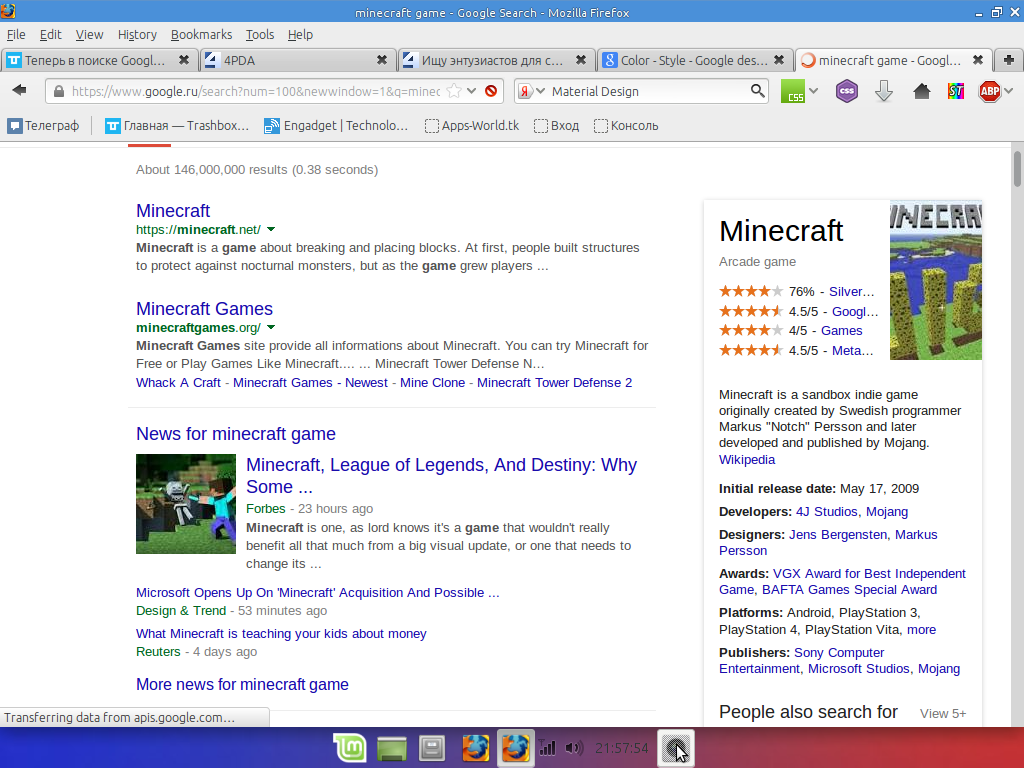Switch to the Color - Style tab

pos(695,60)
